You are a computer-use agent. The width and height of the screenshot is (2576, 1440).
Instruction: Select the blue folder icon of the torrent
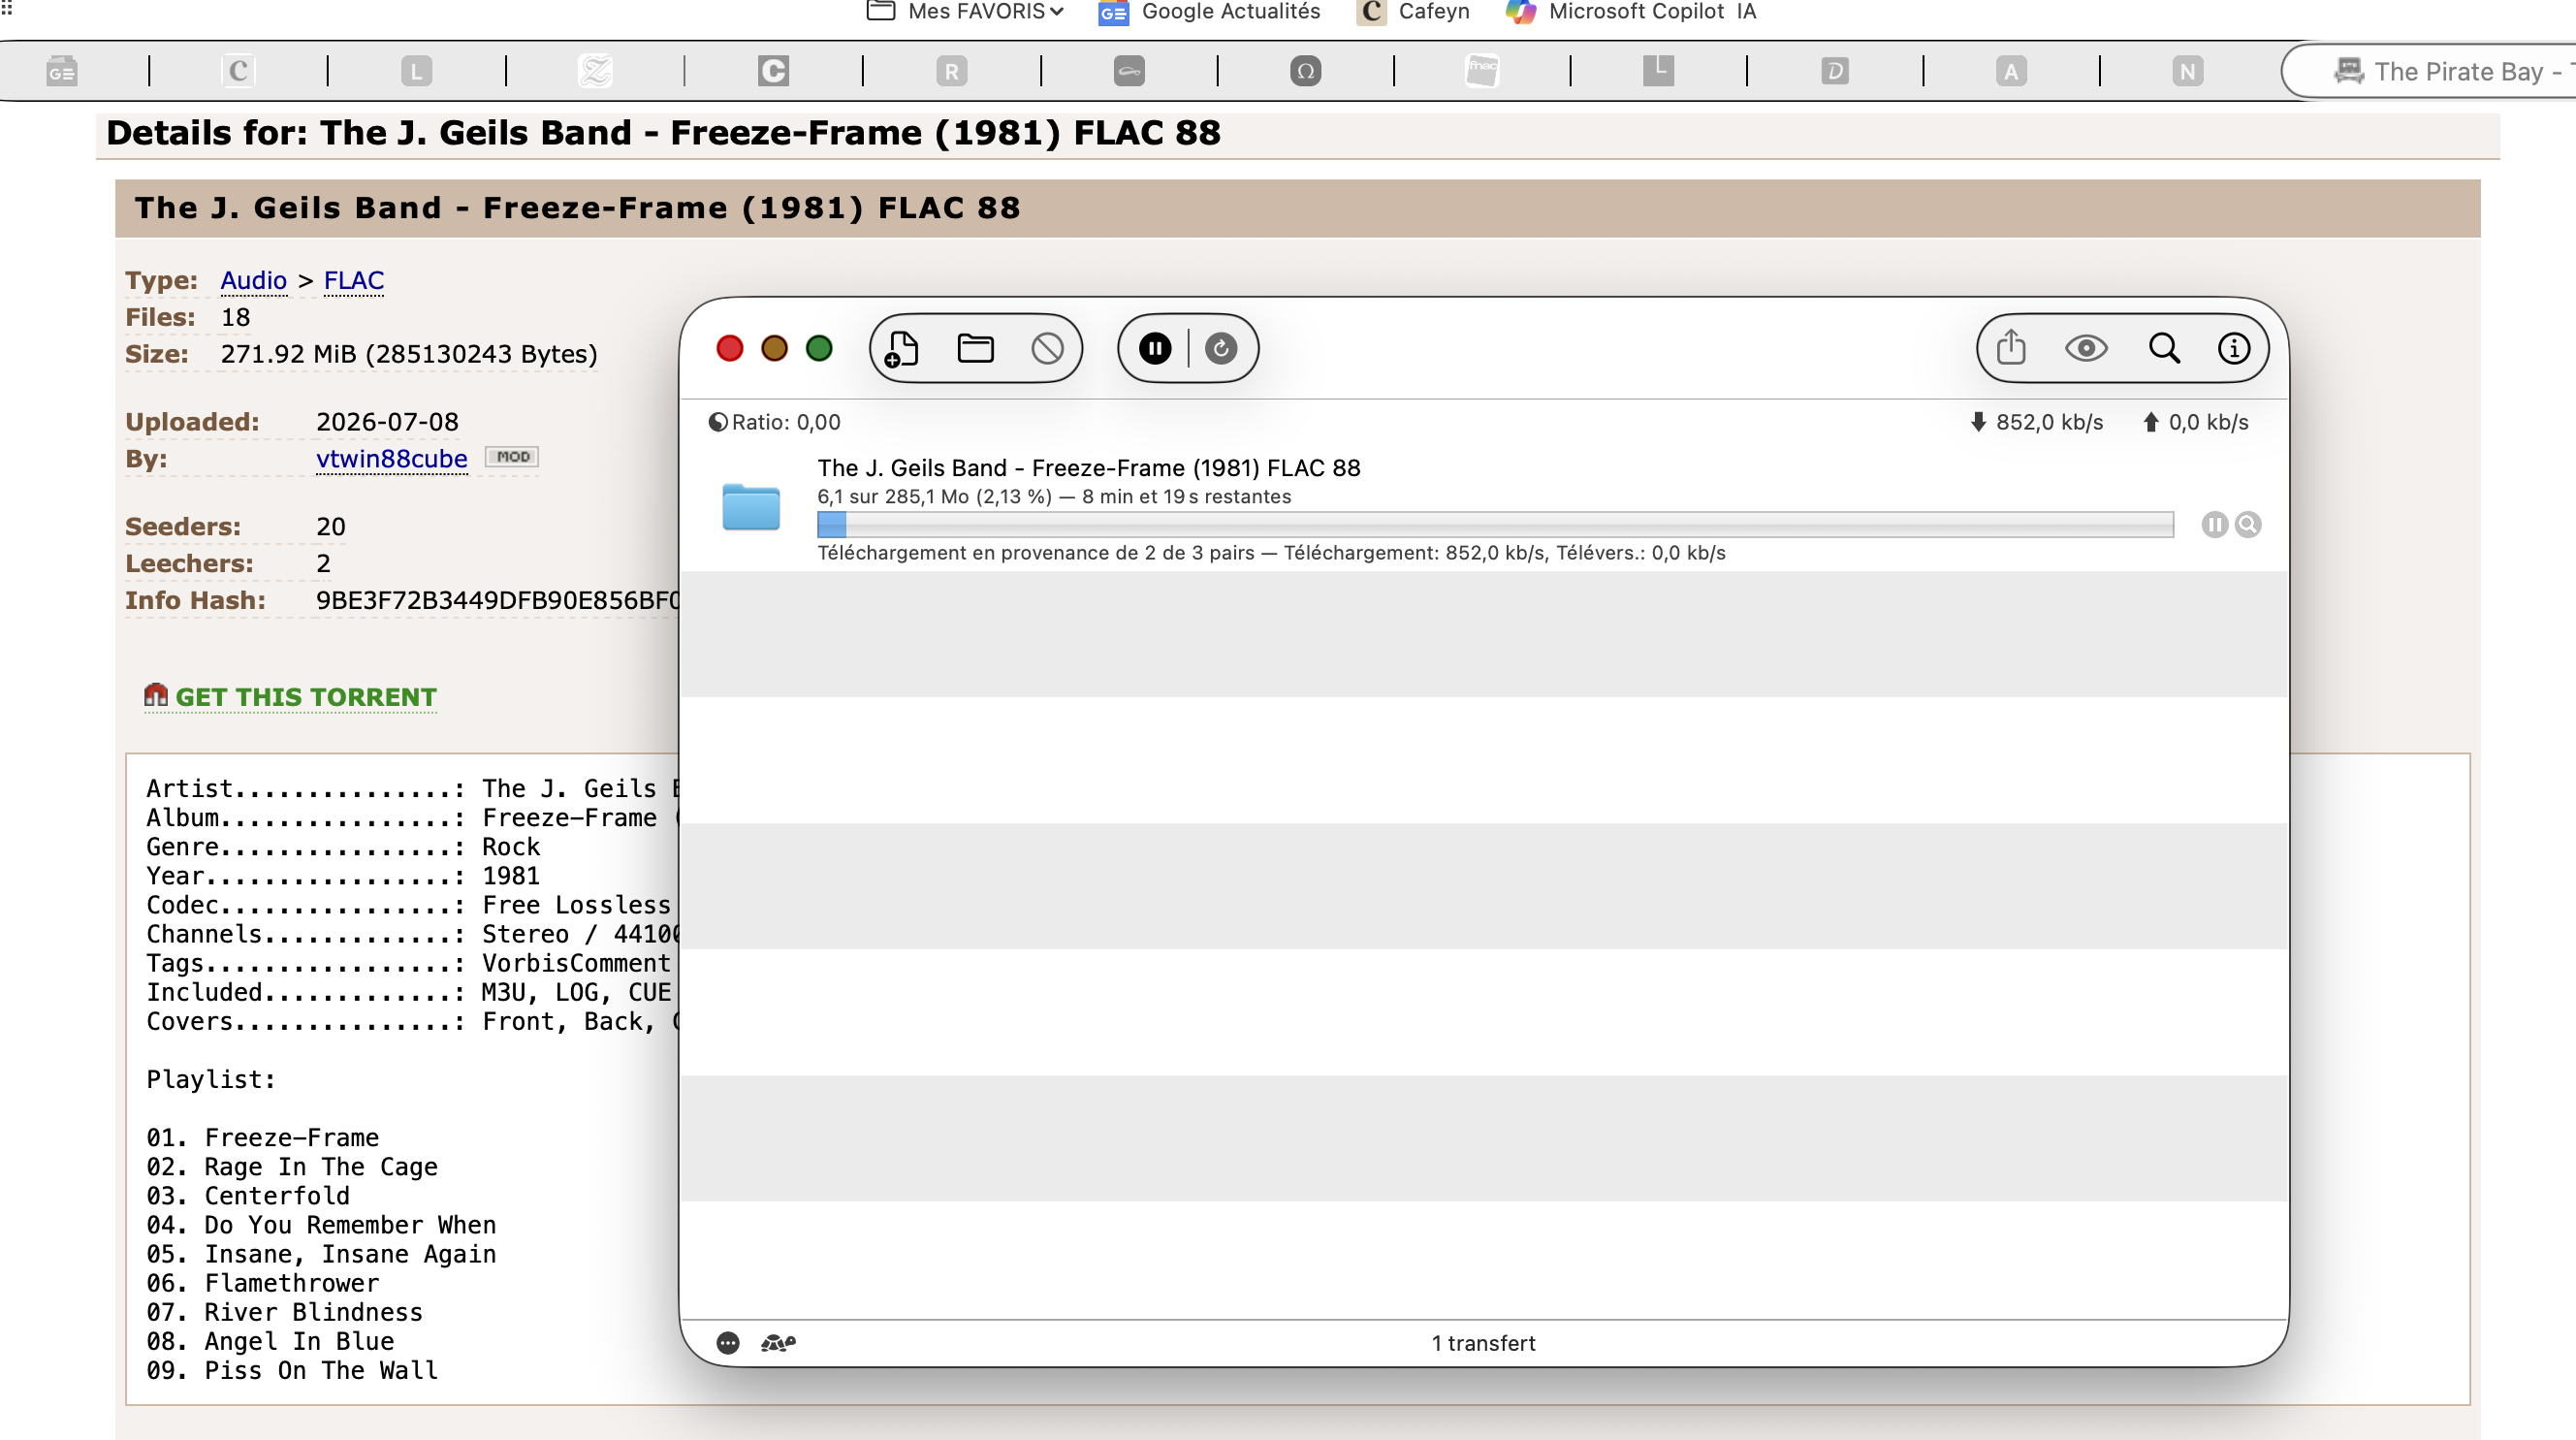click(x=751, y=507)
